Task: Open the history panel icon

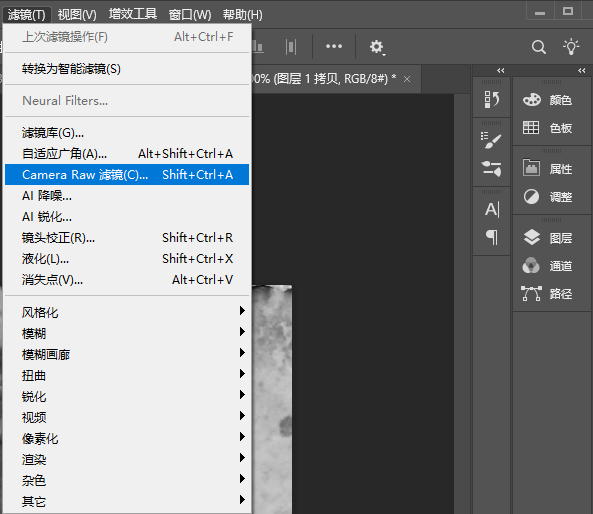Action: (x=492, y=99)
